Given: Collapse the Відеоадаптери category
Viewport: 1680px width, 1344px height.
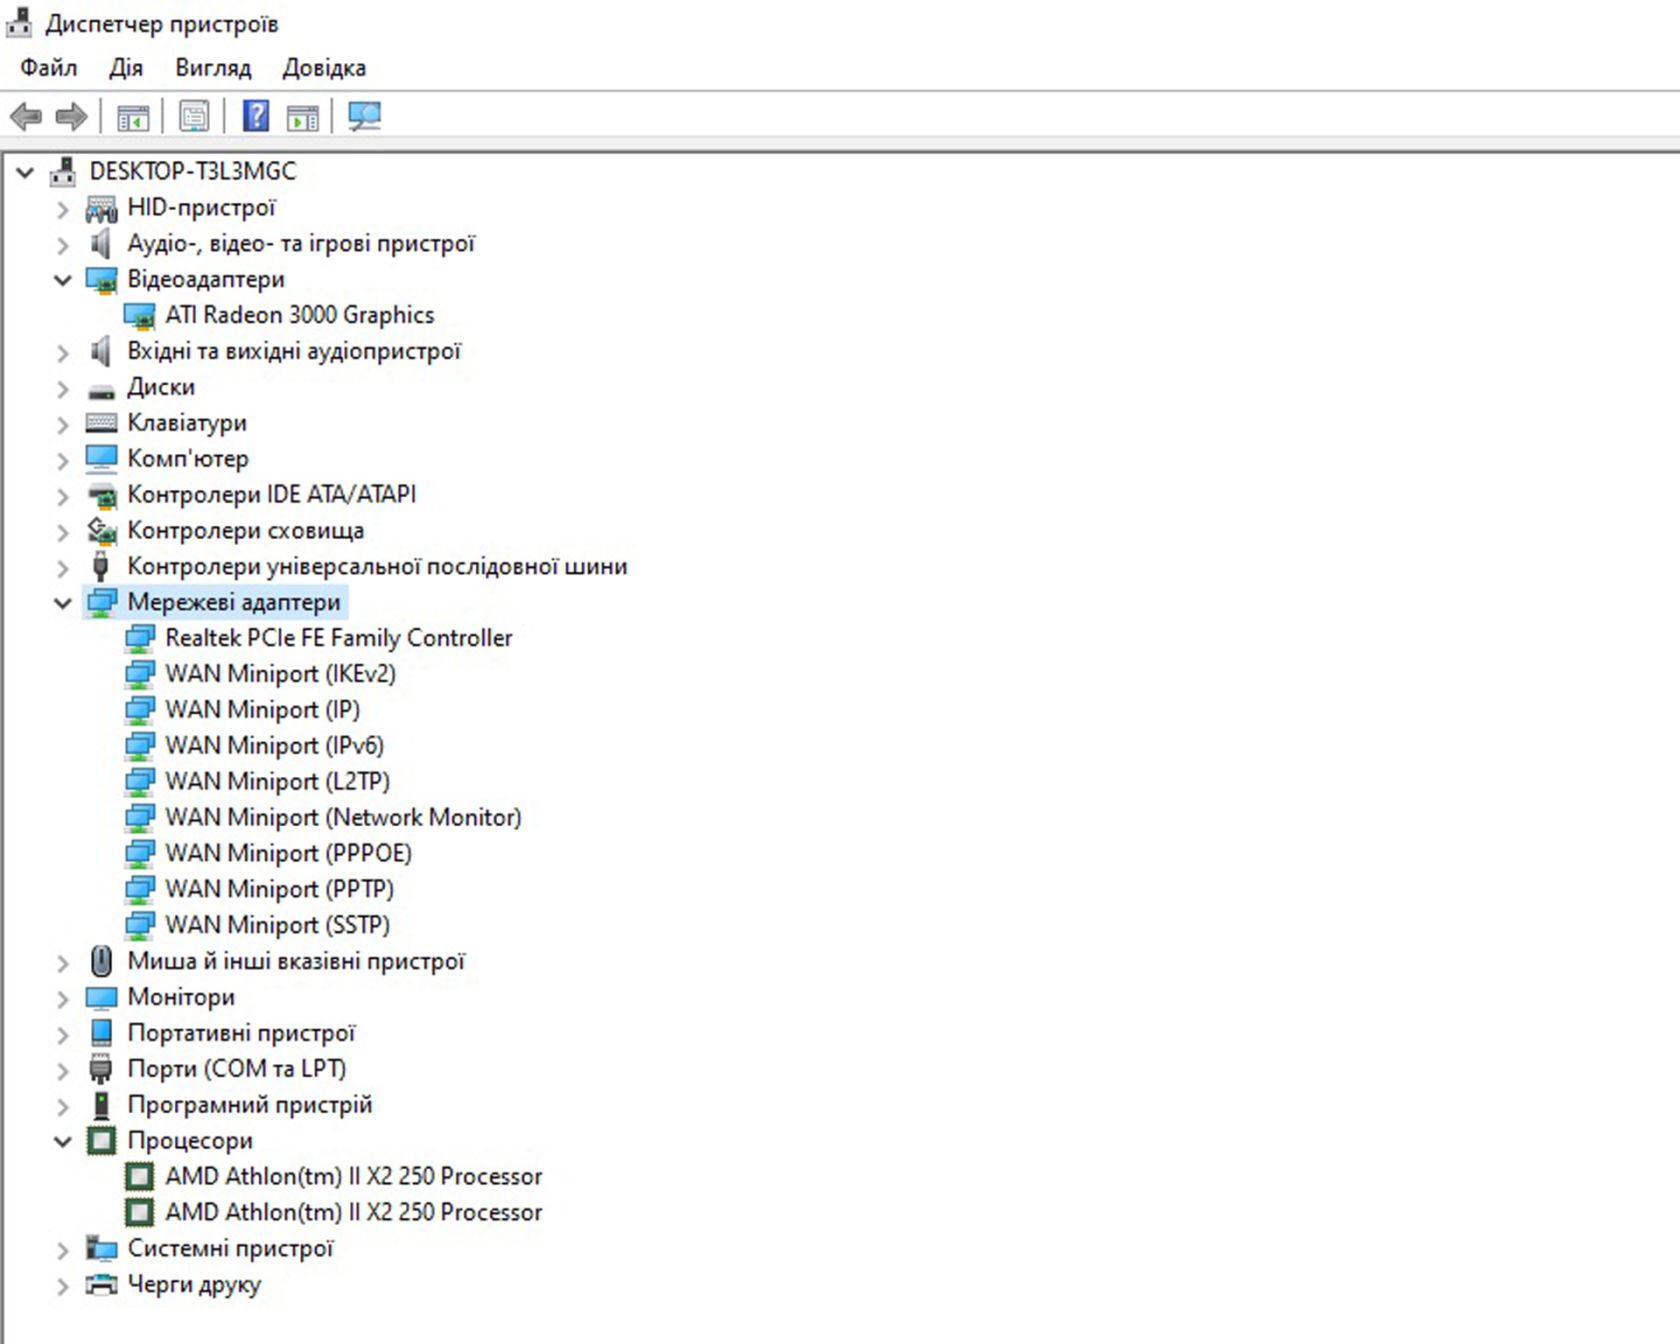Looking at the screenshot, I should point(63,280).
